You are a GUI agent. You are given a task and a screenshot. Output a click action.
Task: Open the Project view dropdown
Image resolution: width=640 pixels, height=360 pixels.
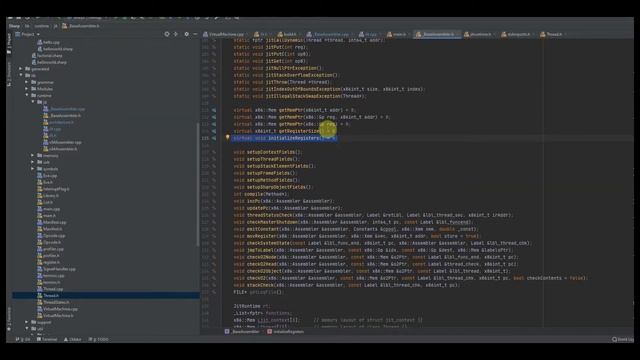tap(28, 34)
